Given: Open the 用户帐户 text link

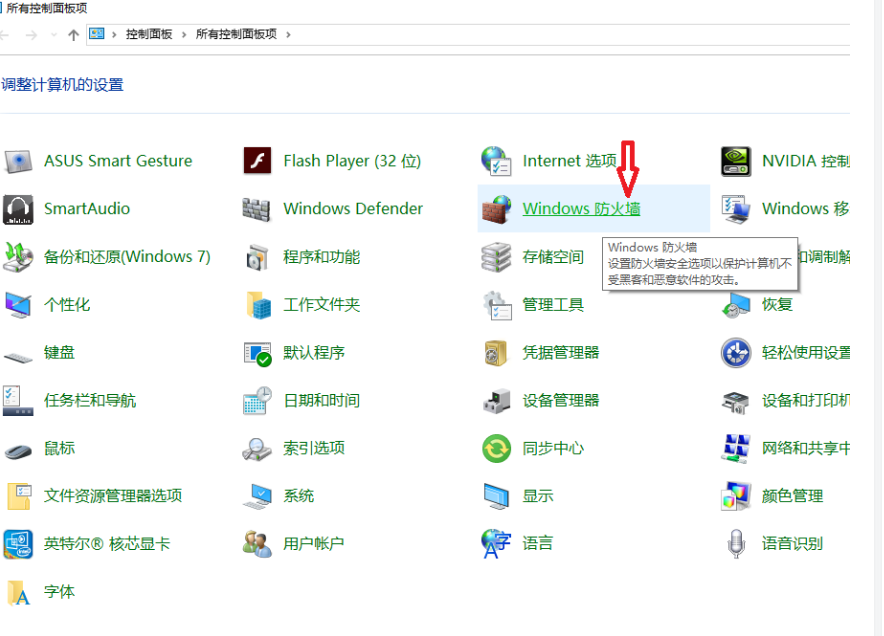Looking at the screenshot, I should [x=313, y=544].
